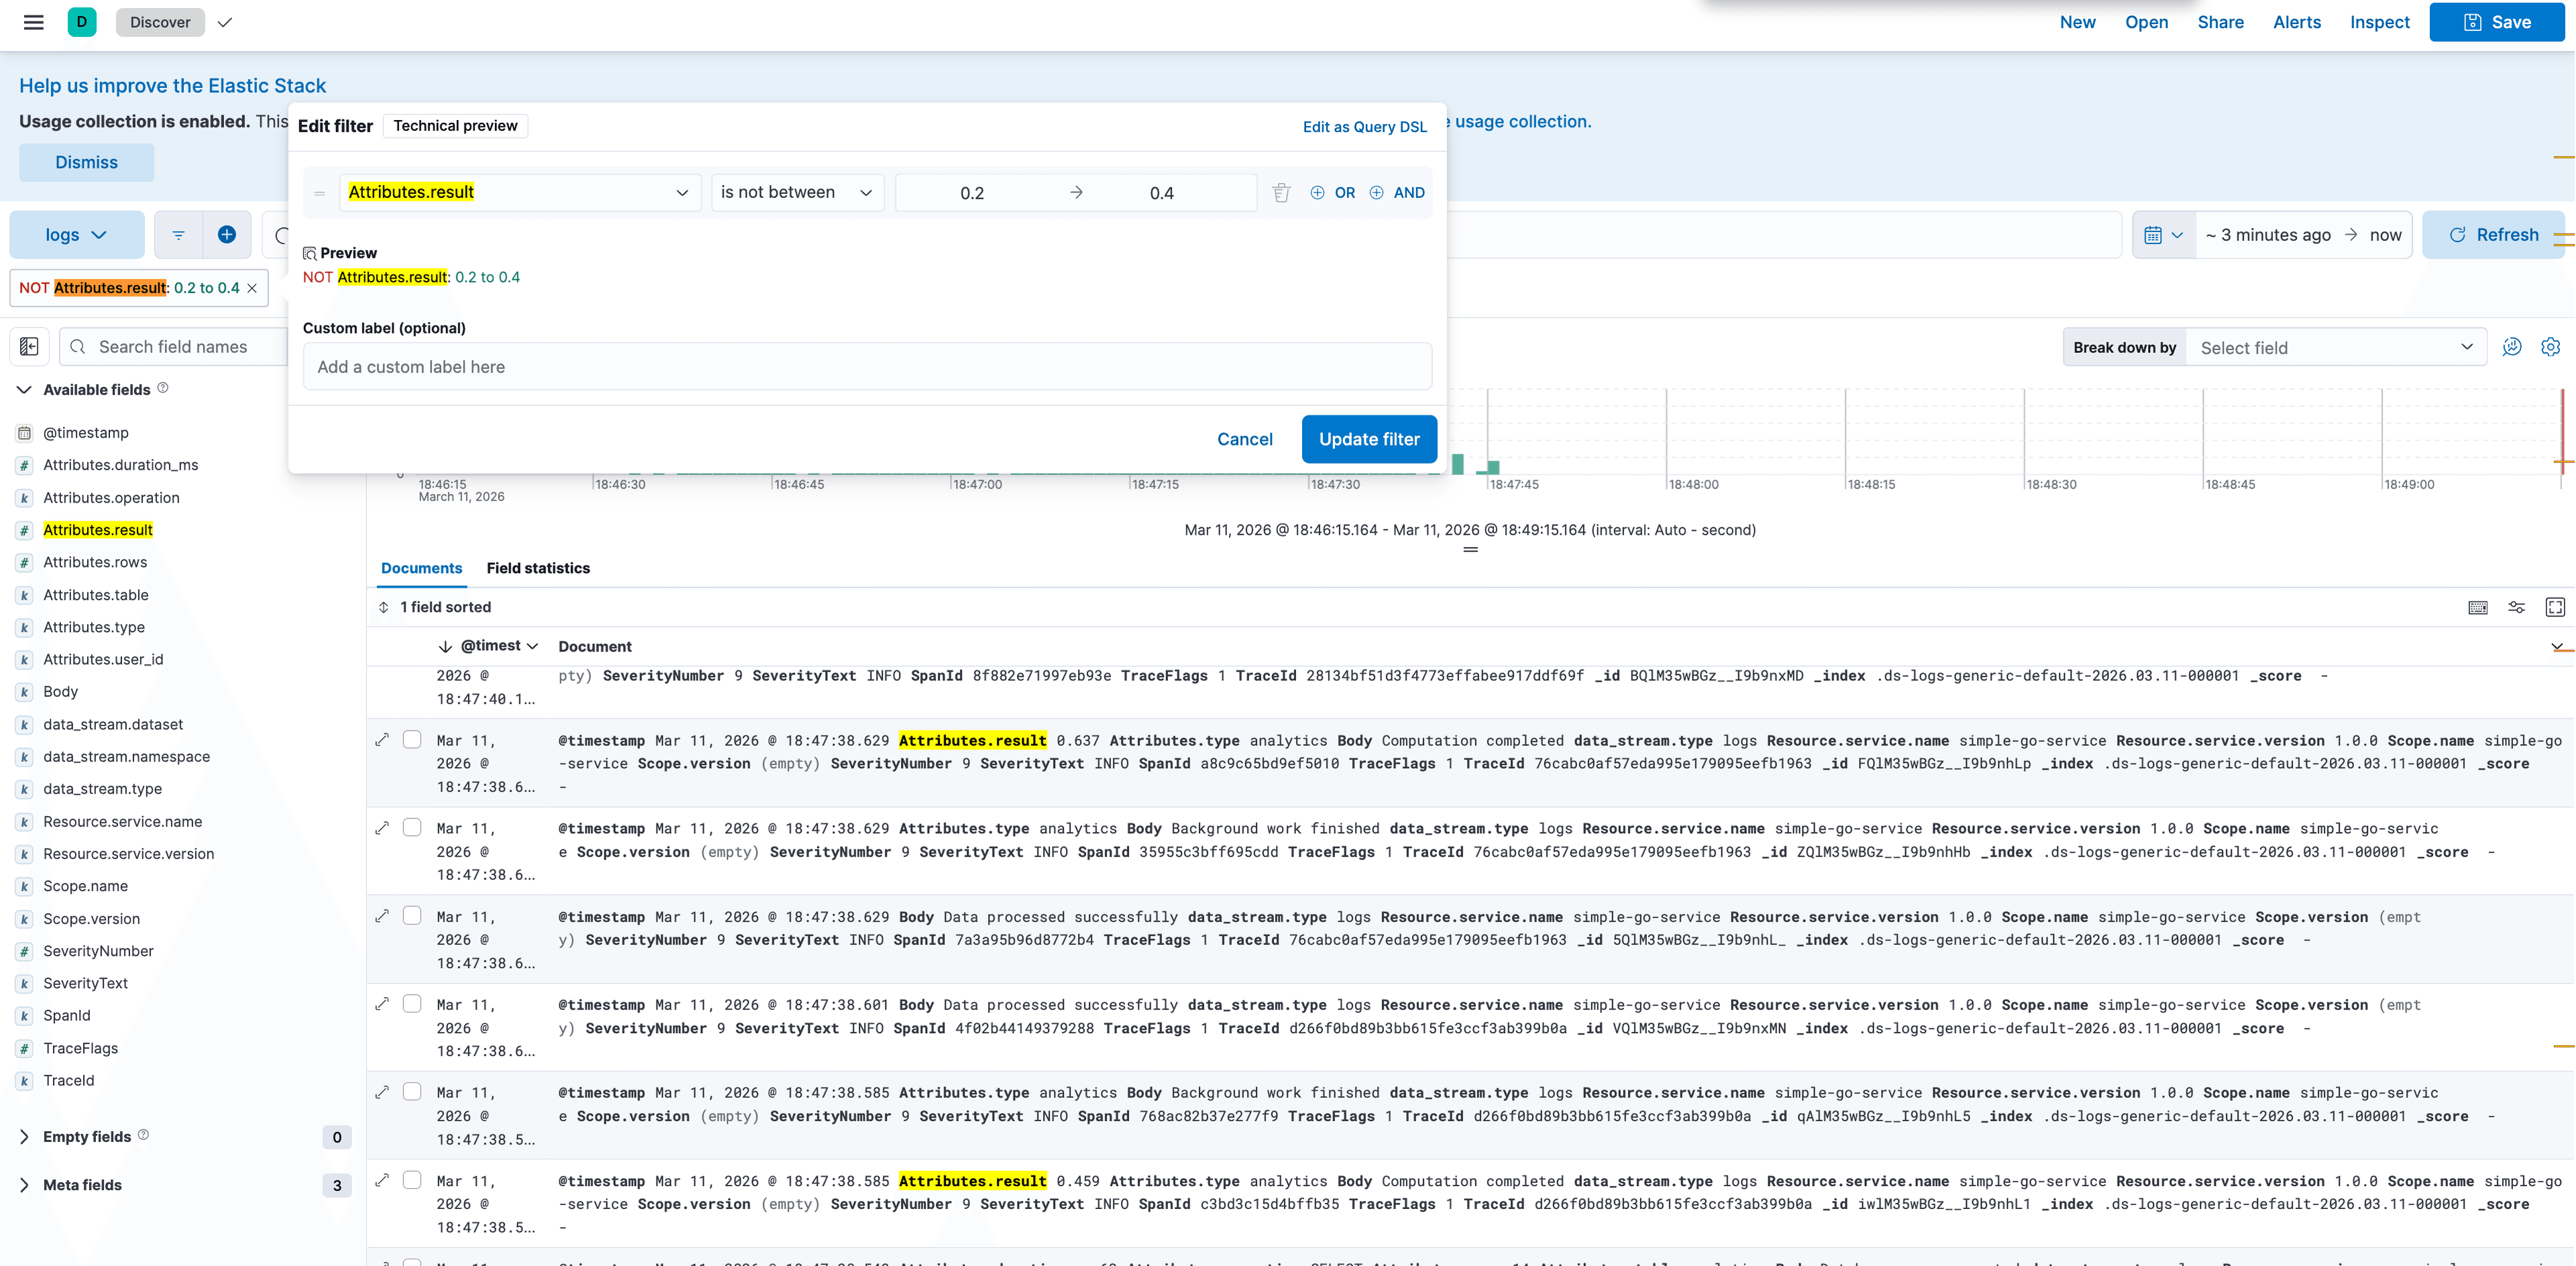2576x1266 pixels.
Task: Open the hamburger navigation menu
Action: coord(33,22)
